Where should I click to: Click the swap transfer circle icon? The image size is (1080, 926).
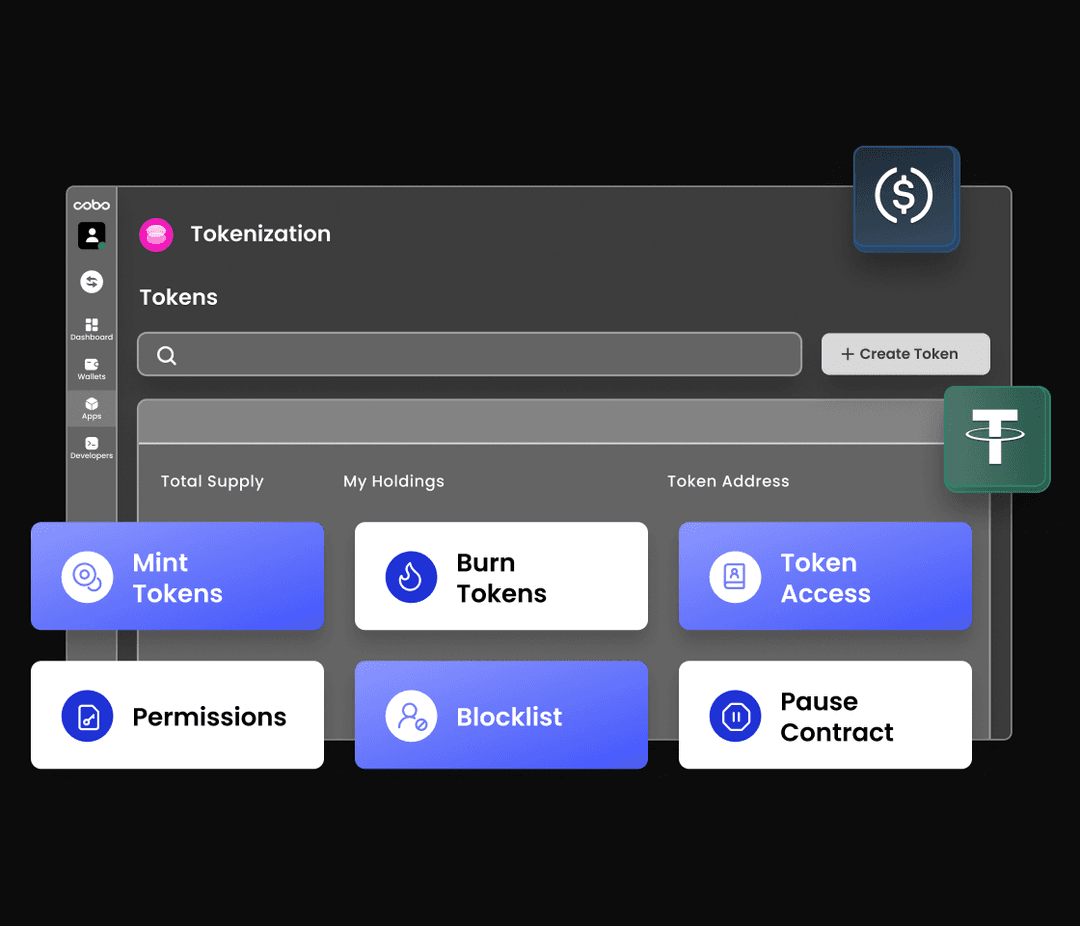tap(91, 282)
